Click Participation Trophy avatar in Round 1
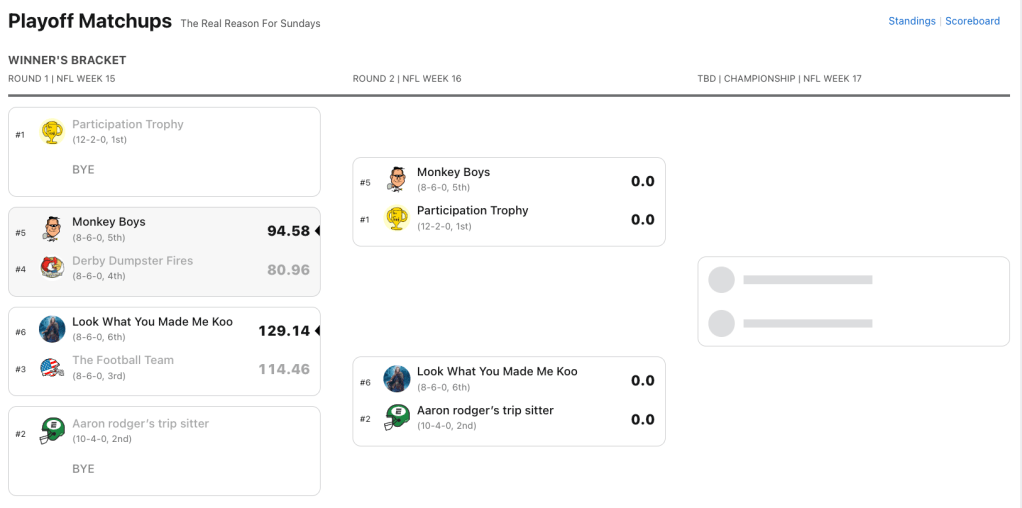Image resolution: width=1022 pixels, height=508 pixels. click(53, 132)
